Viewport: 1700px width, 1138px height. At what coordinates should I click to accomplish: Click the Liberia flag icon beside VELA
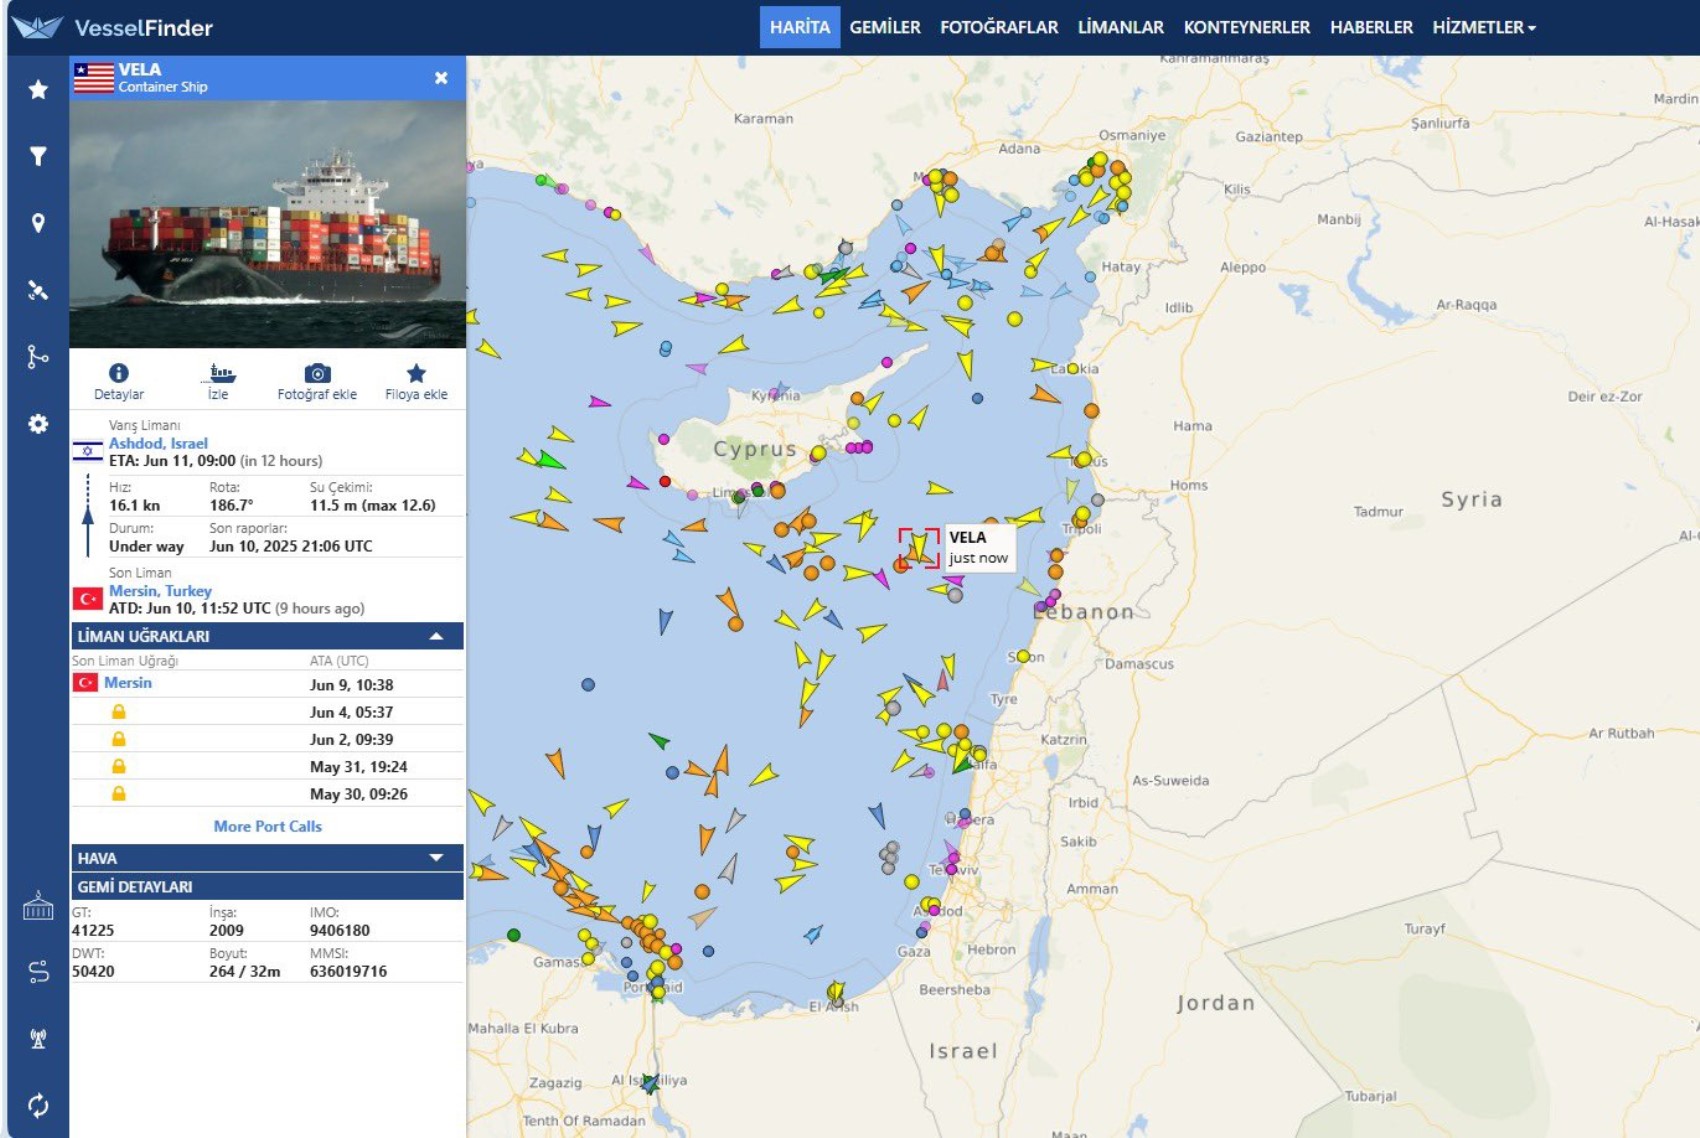(94, 78)
